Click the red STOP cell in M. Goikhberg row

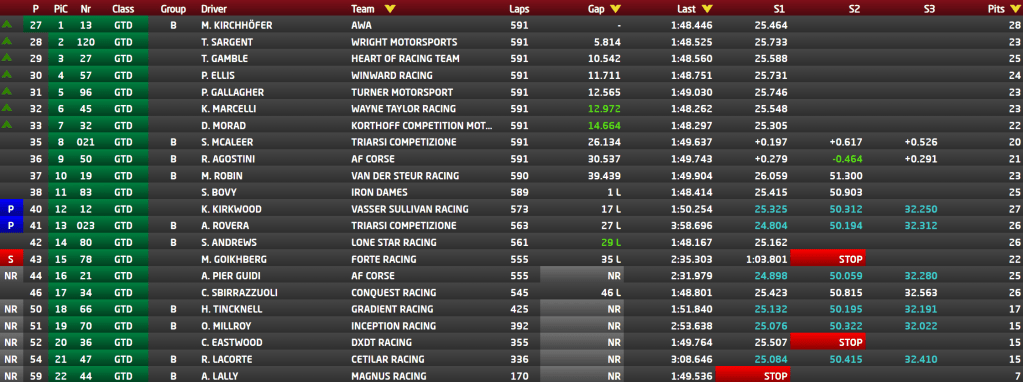[x=827, y=259]
